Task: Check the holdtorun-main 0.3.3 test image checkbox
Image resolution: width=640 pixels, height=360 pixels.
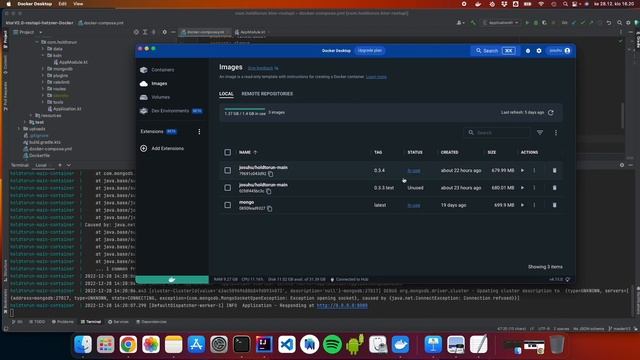Action: [228, 188]
